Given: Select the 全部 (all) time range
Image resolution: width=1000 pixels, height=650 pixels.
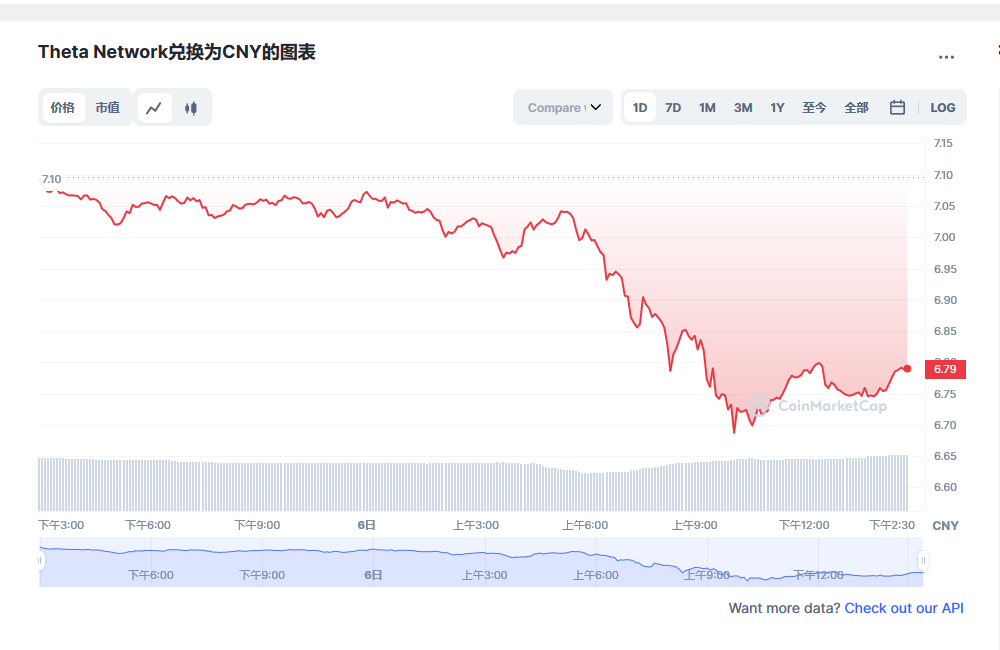Looking at the screenshot, I should [x=857, y=107].
